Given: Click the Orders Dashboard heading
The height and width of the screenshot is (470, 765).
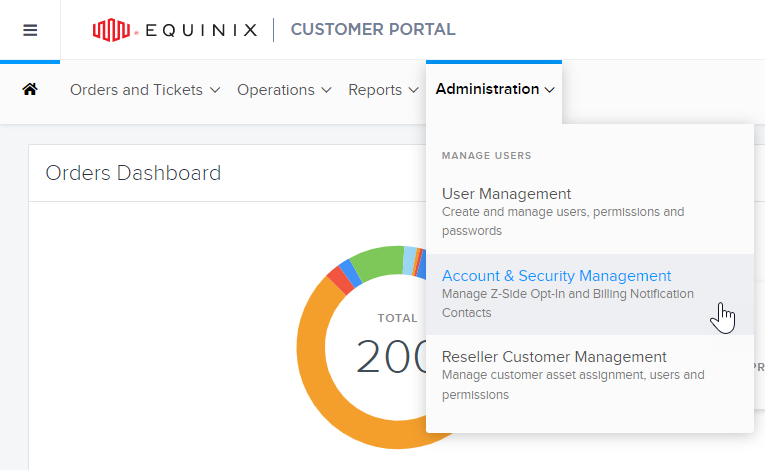Looking at the screenshot, I should 133,173.
